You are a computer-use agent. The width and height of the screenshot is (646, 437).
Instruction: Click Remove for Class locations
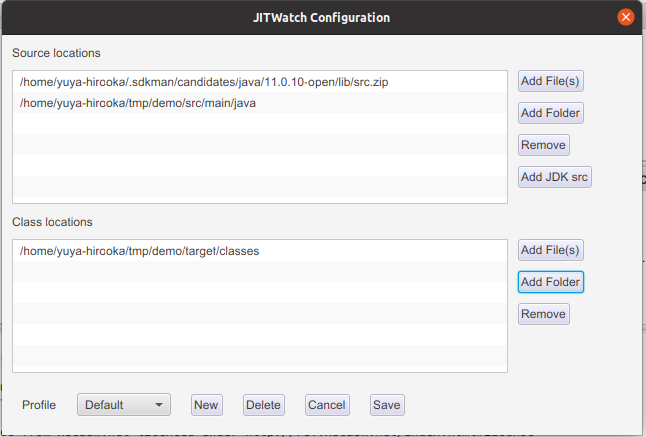click(543, 314)
